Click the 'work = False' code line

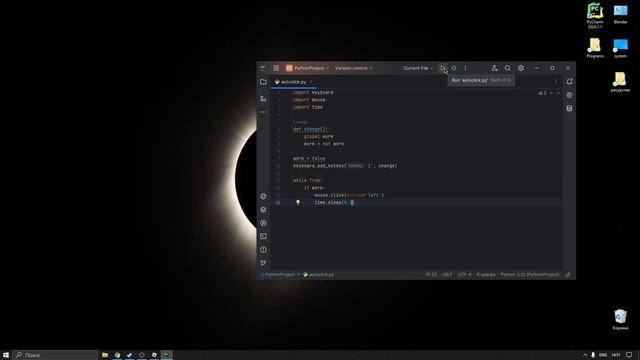coord(309,158)
